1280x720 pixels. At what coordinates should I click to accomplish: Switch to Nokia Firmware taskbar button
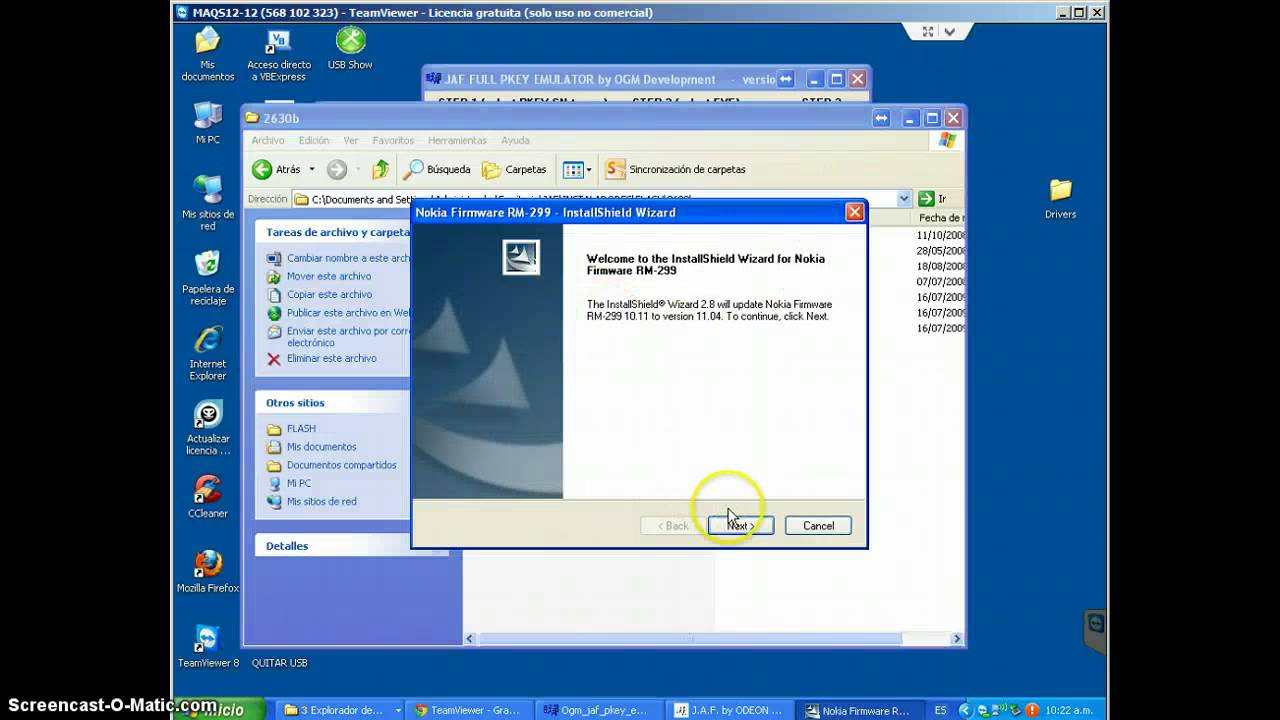[x=857, y=710]
